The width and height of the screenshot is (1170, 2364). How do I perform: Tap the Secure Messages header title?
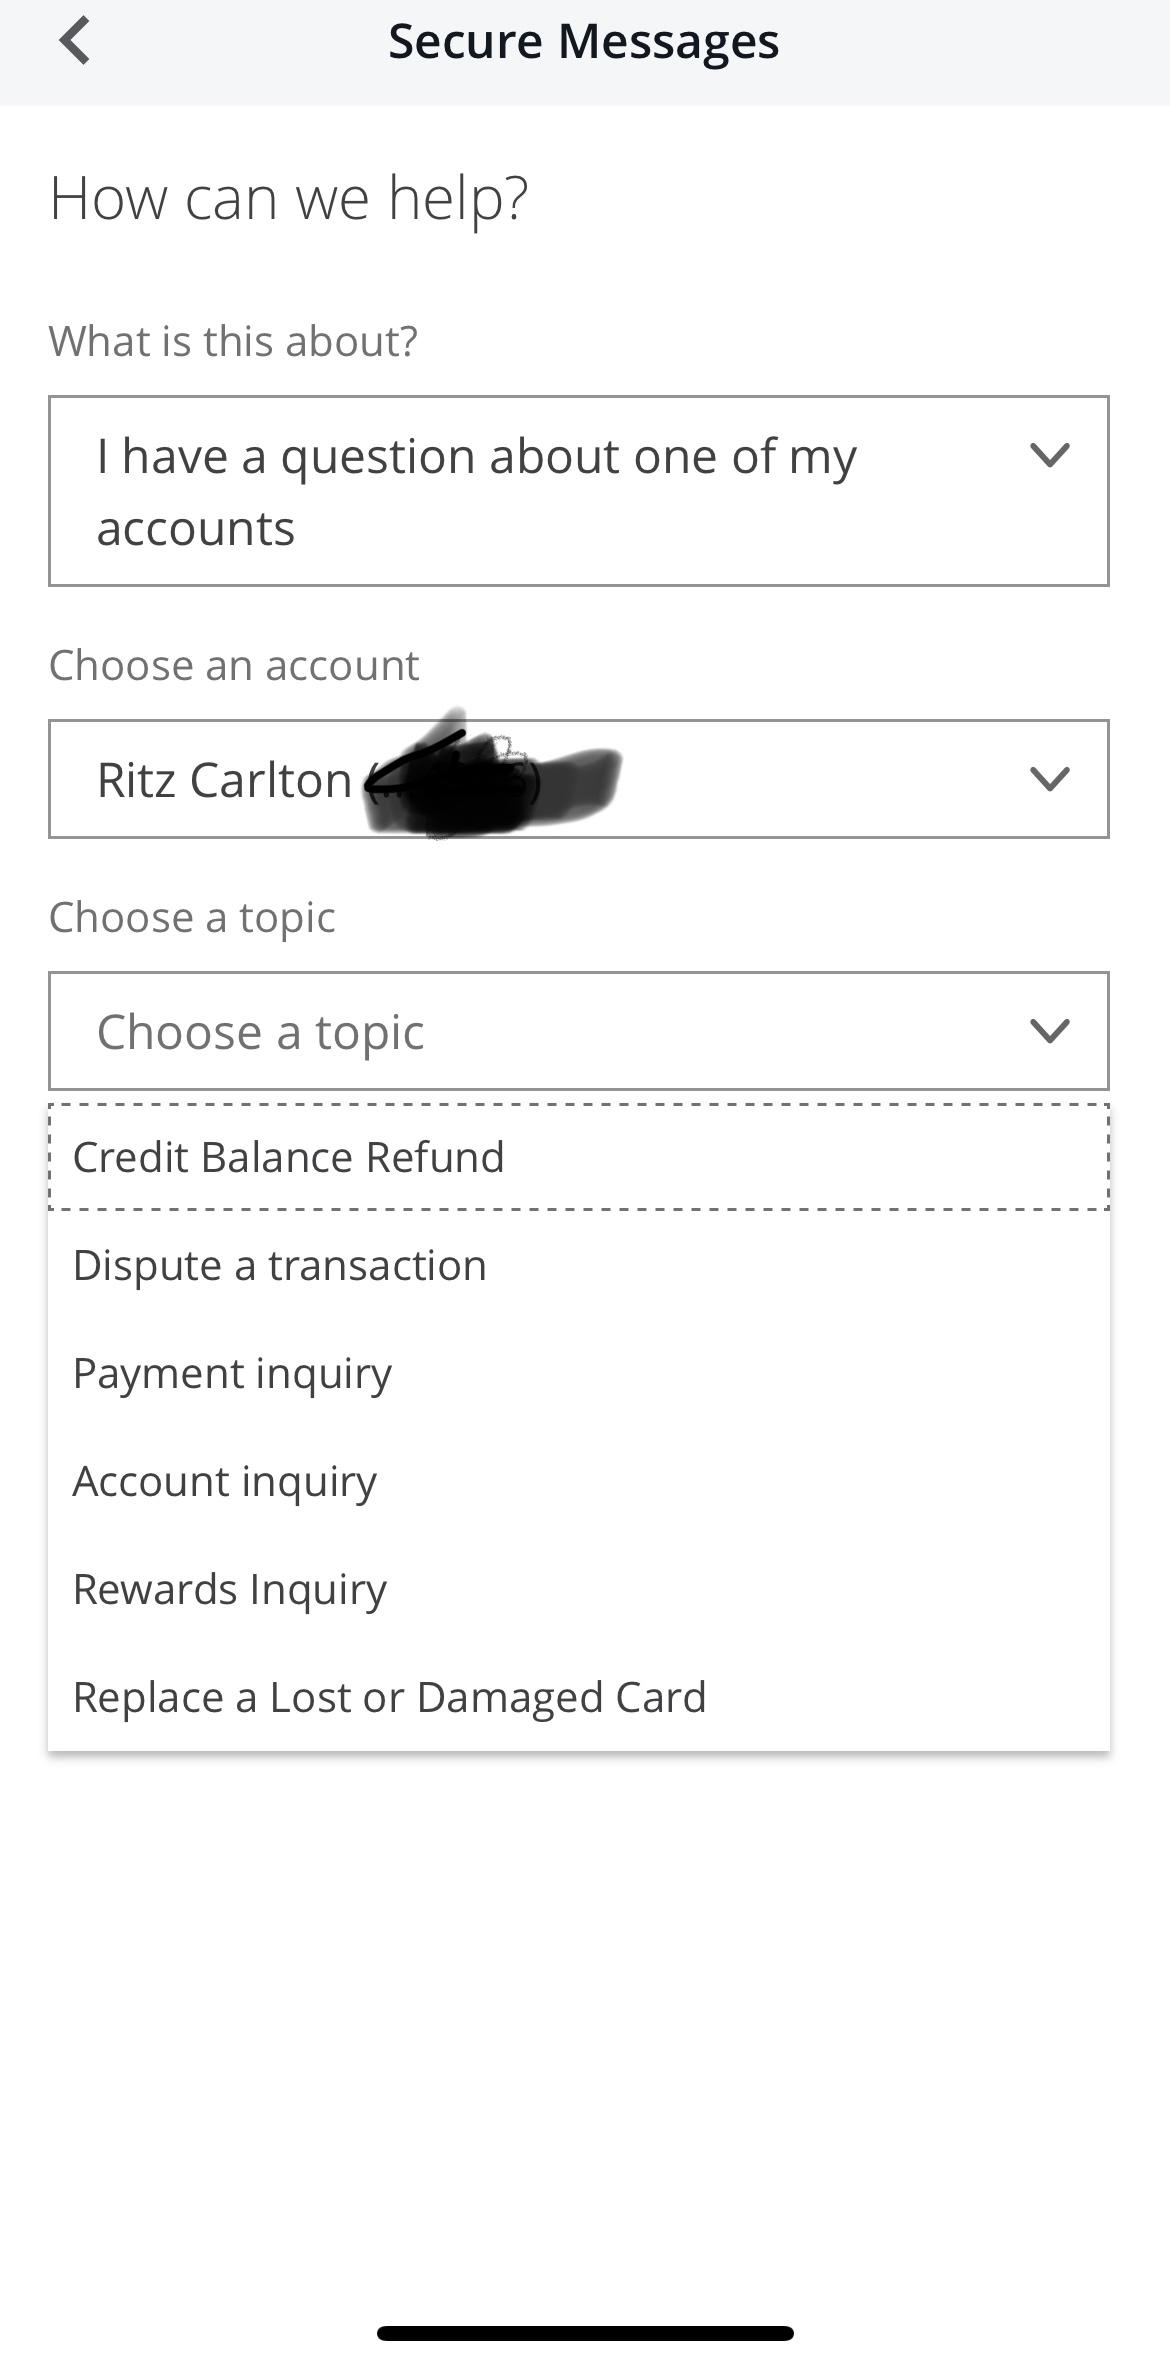(x=584, y=42)
